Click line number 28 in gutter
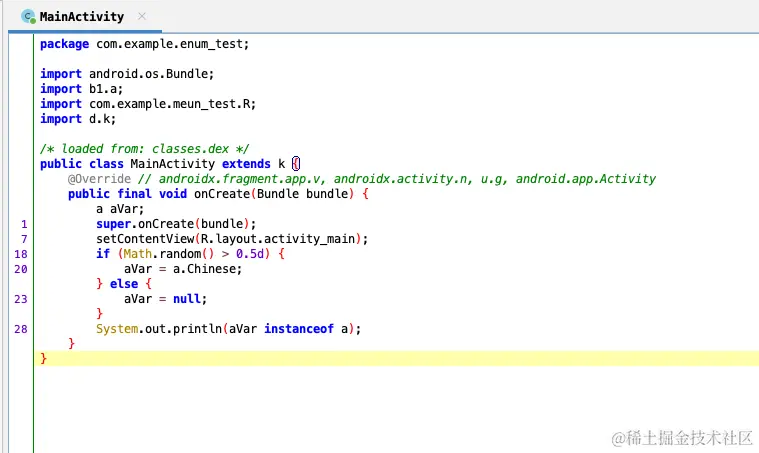The width and height of the screenshot is (759, 453). coord(21,329)
